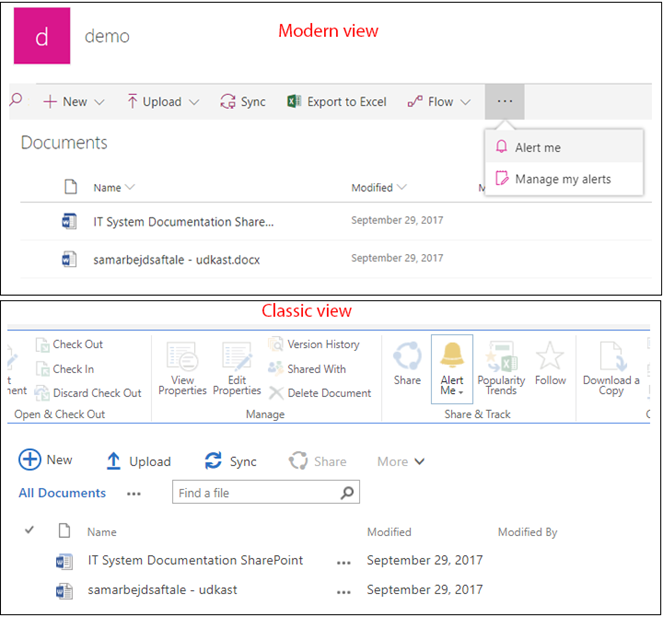
Task: Click Shared With in the ribbon
Action: tap(307, 369)
